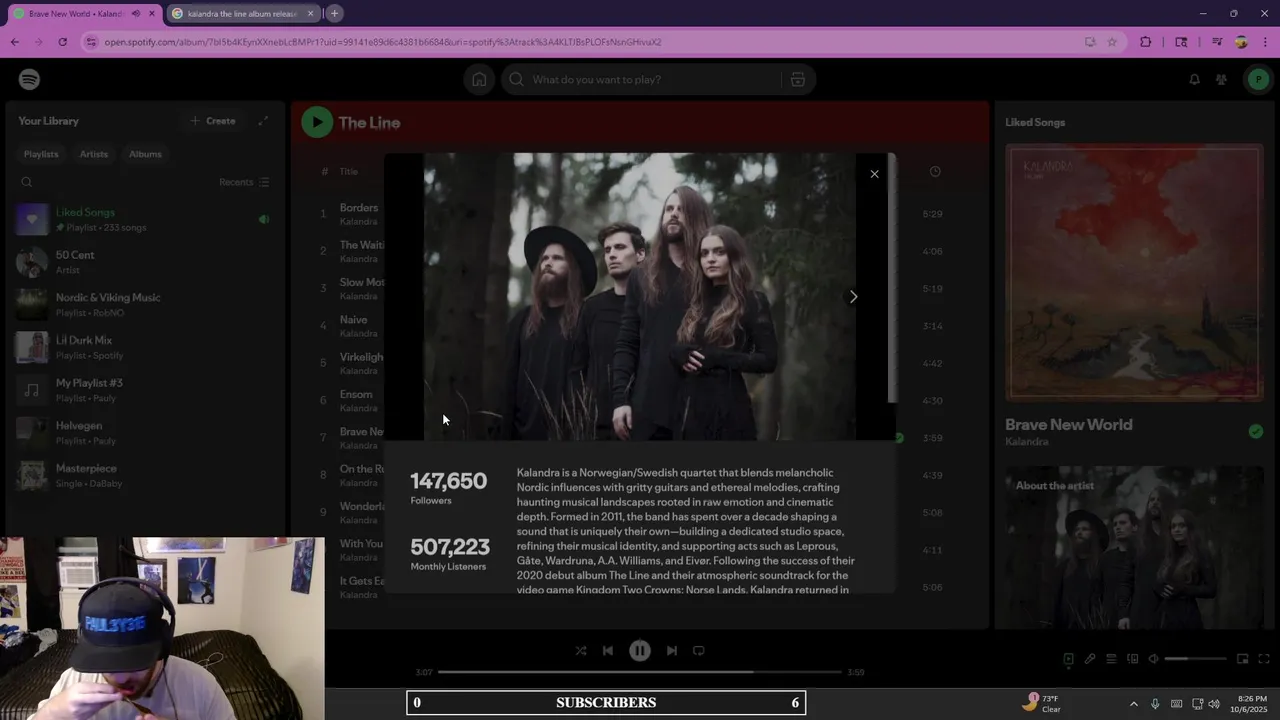Bookmark this page with star icon
Screen dimensions: 1280x720
click(1111, 42)
